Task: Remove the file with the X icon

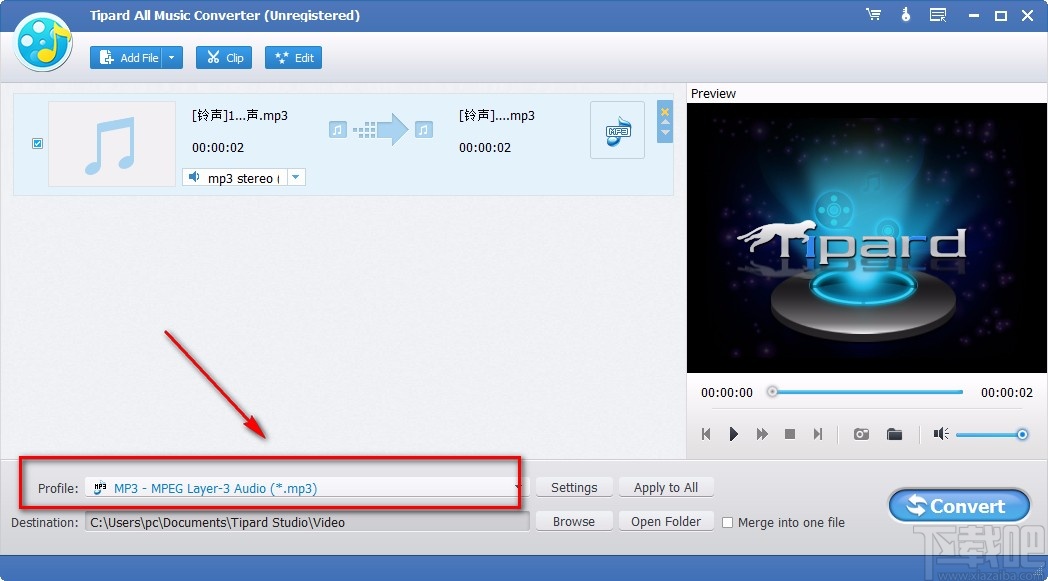Action: click(x=665, y=112)
